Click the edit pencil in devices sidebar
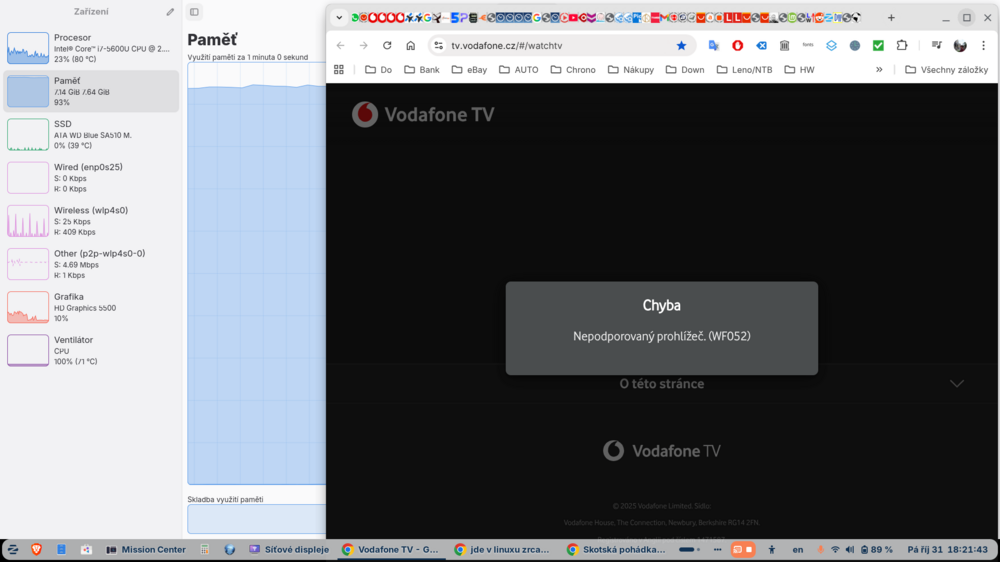 coord(170,12)
